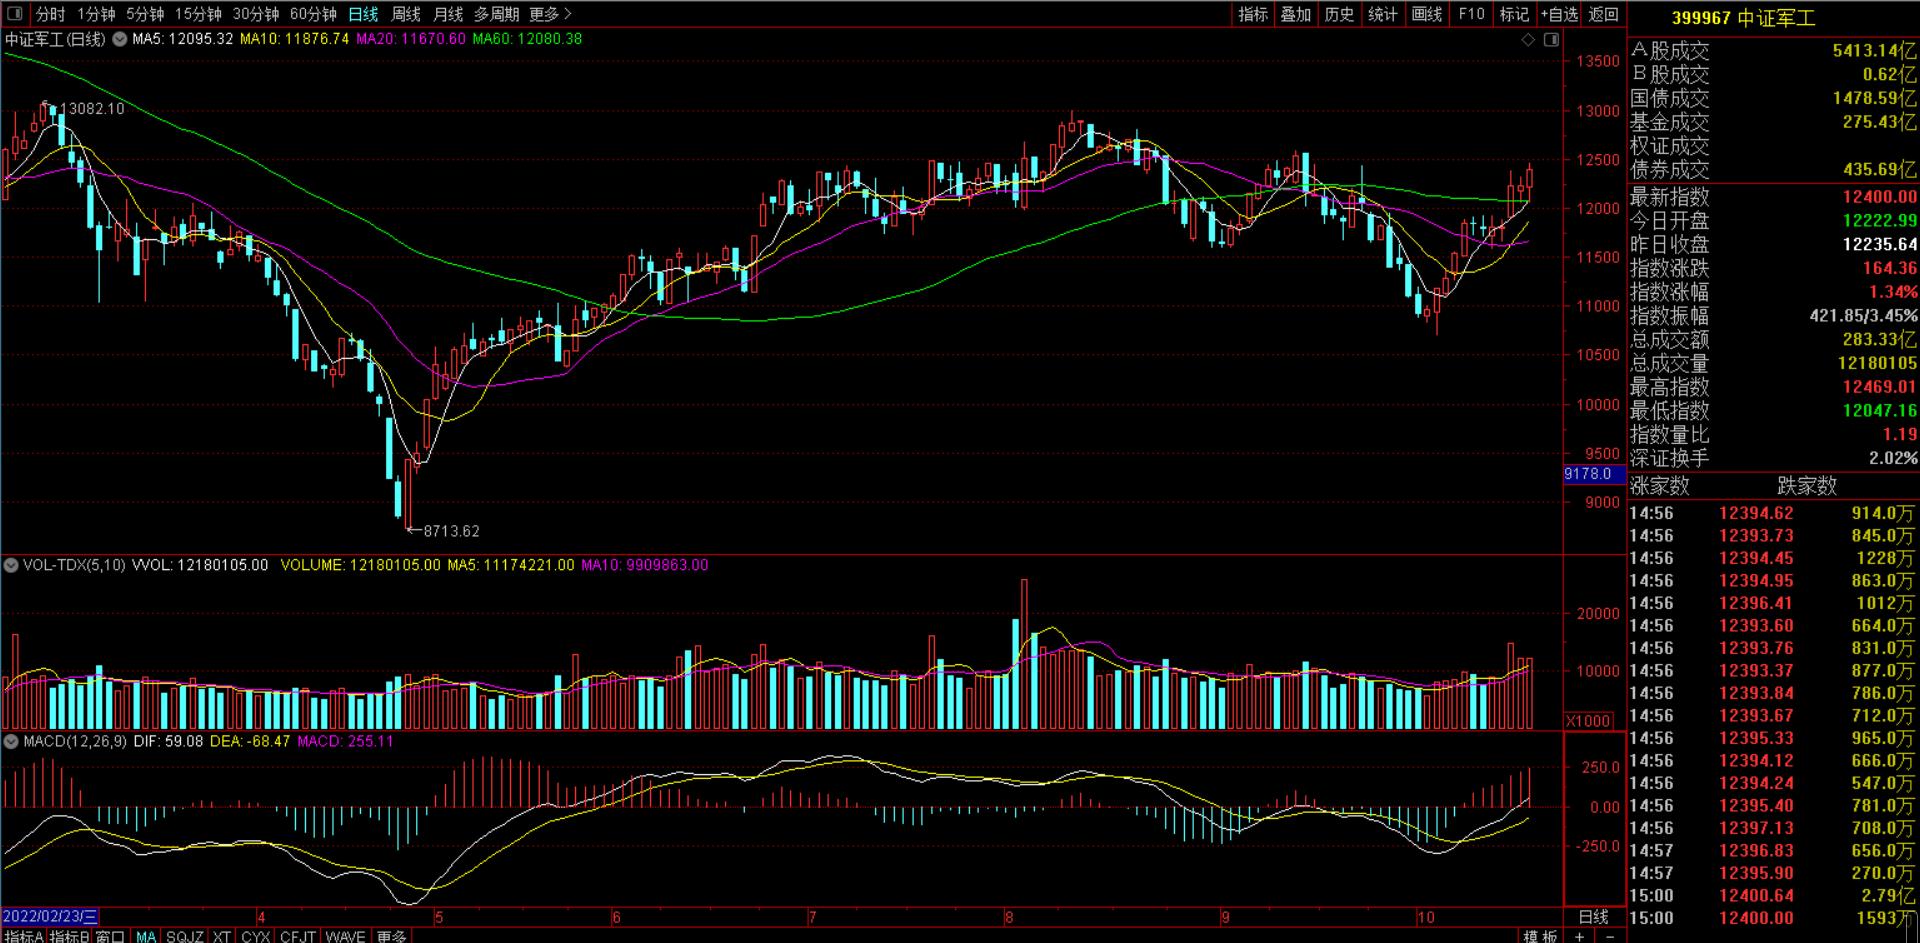The width and height of the screenshot is (1920, 943).
Task: Select the 5分钟 period tab
Action: [145, 14]
